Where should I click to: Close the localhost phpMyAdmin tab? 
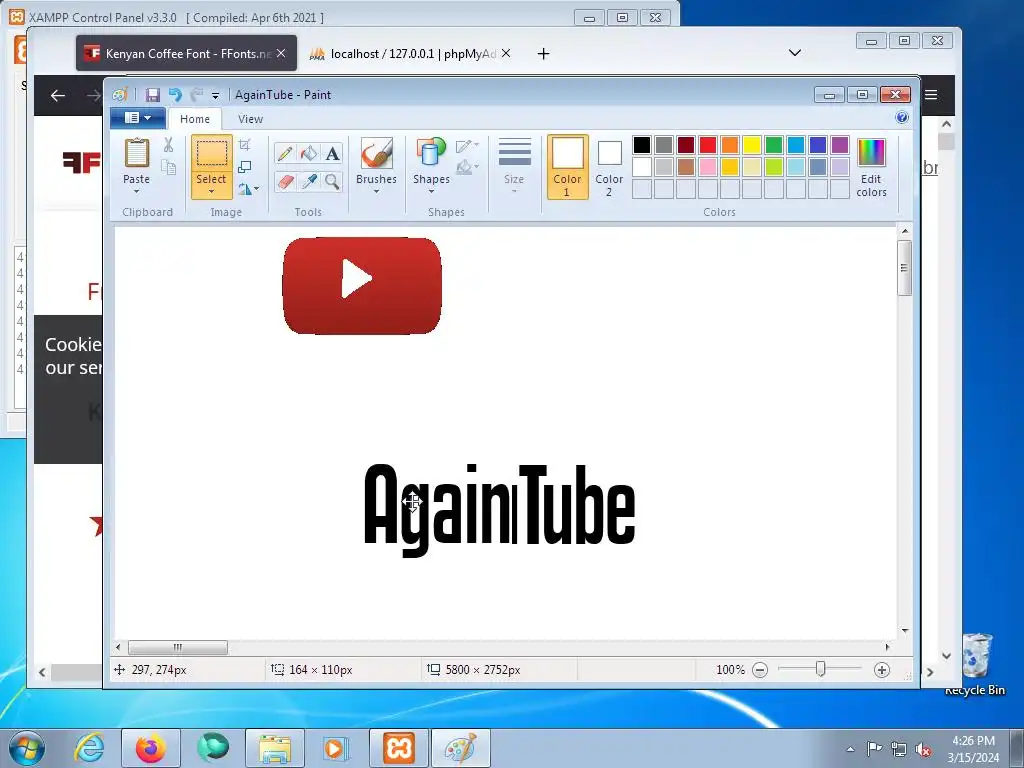[506, 53]
